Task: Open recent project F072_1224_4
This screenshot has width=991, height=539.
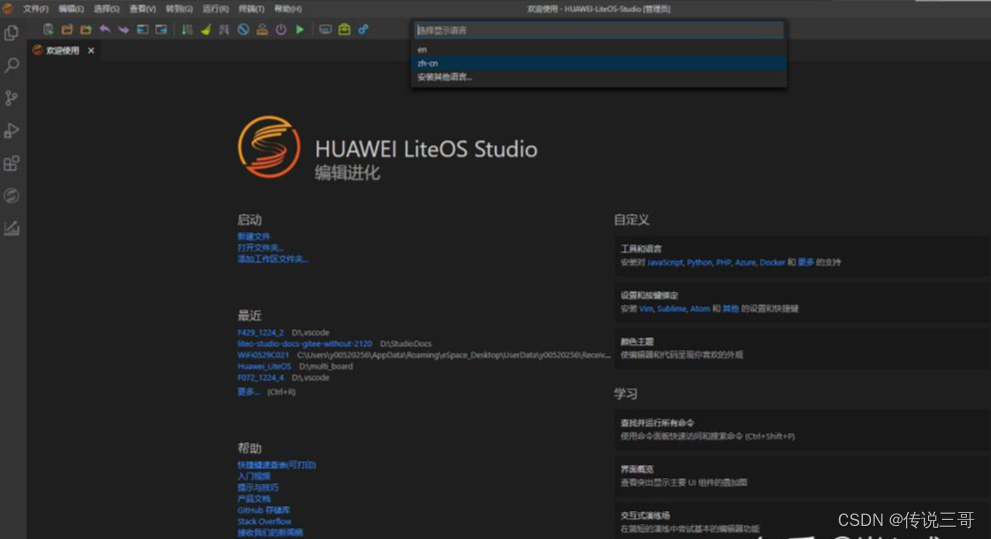Action: coord(260,378)
